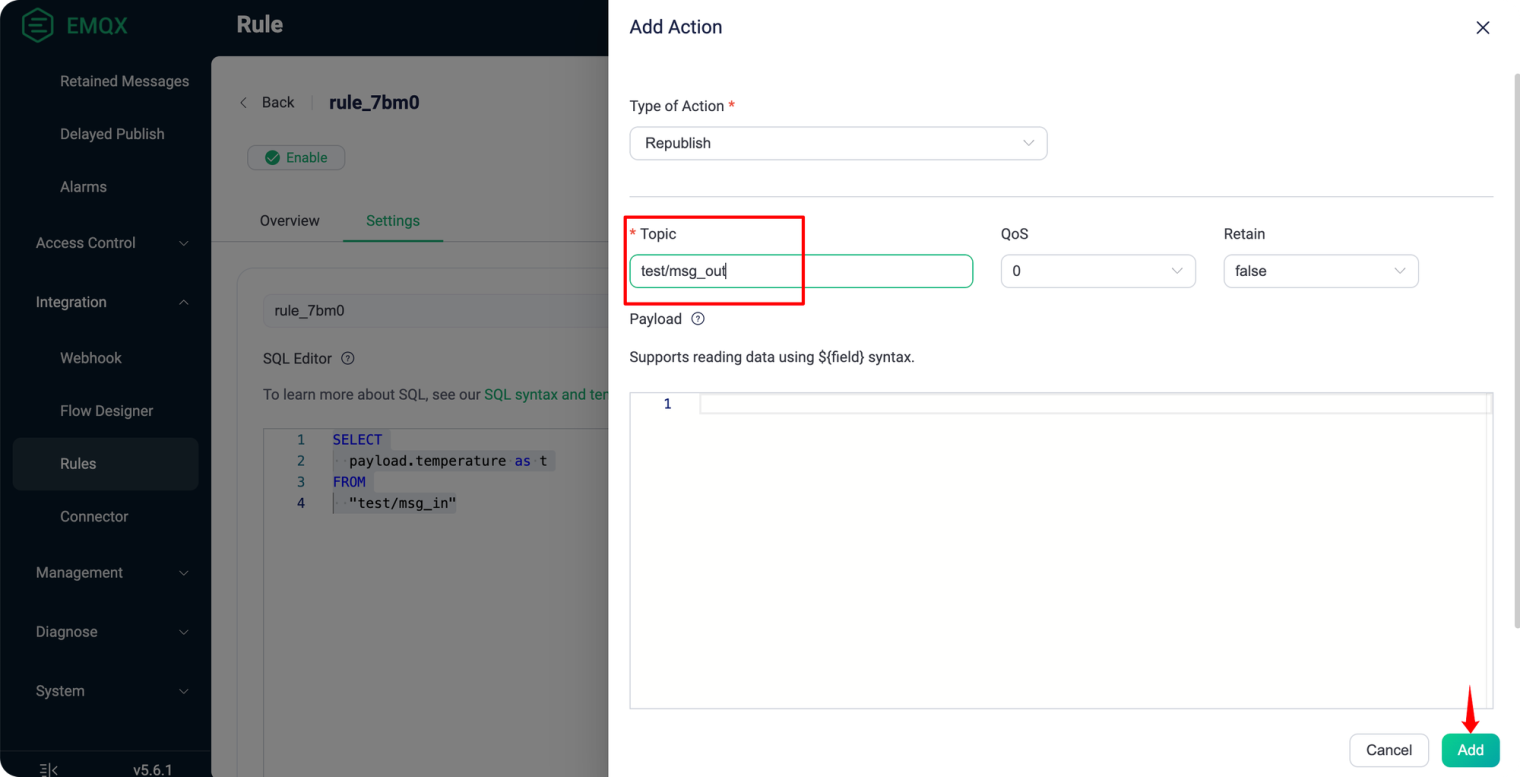Select Flow Designer in the sidebar

click(106, 410)
